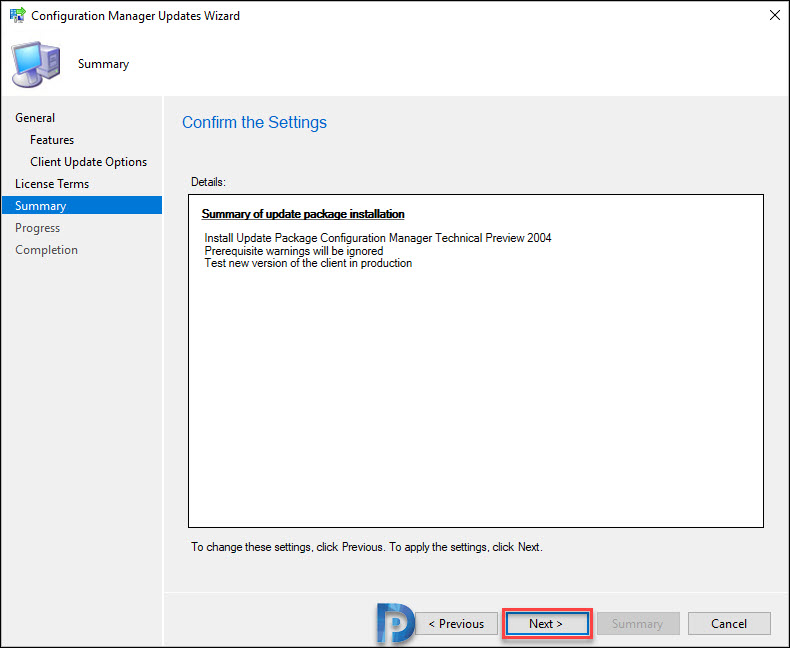Click the disabled Summary button

point(638,624)
